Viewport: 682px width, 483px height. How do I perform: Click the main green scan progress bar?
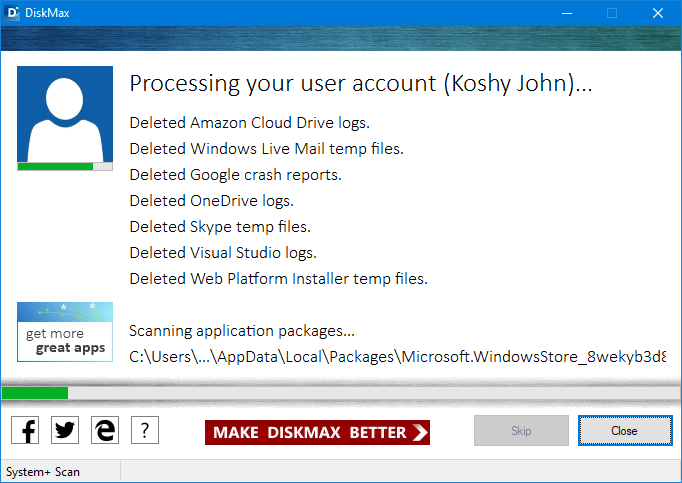(x=341, y=393)
